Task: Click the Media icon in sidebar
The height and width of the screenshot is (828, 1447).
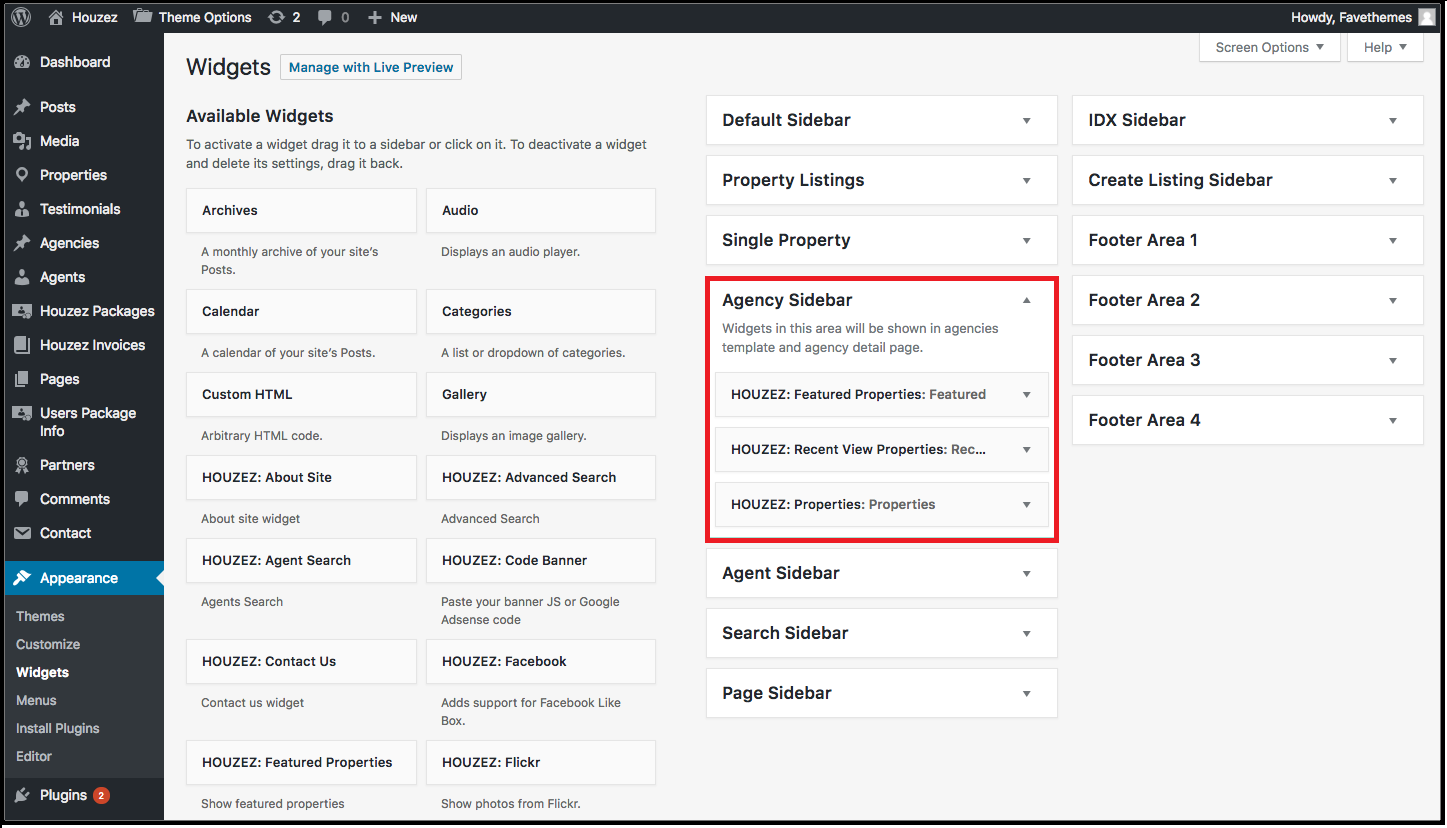Action: 22,141
